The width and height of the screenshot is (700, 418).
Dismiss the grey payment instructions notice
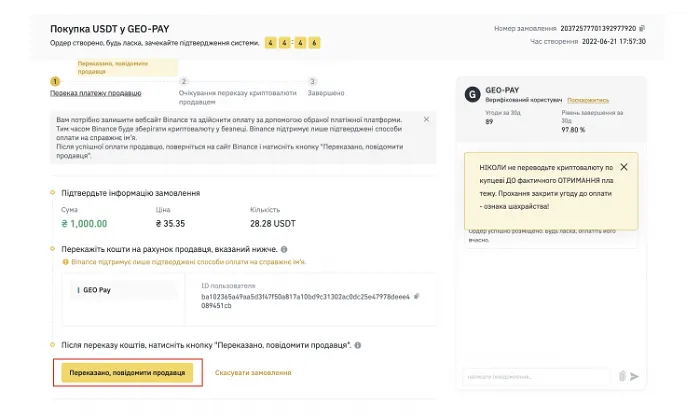tap(426, 119)
